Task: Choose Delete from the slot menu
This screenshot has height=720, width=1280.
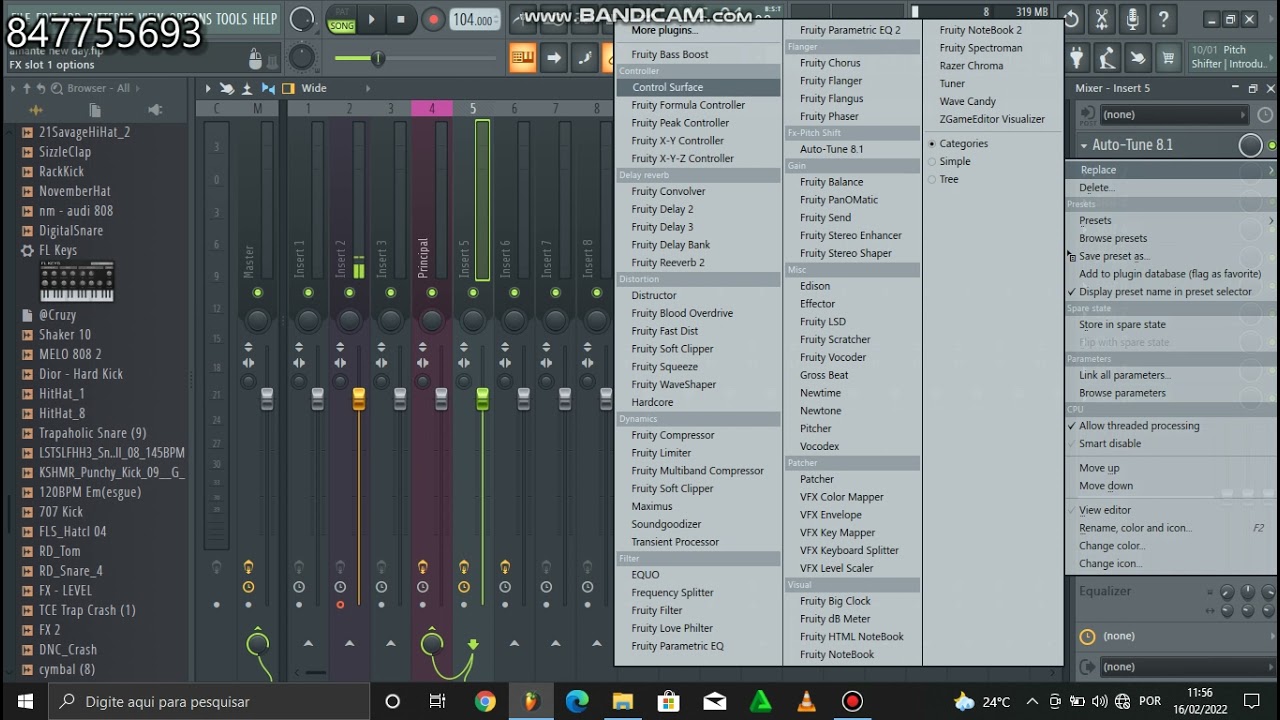Action: point(1097,188)
